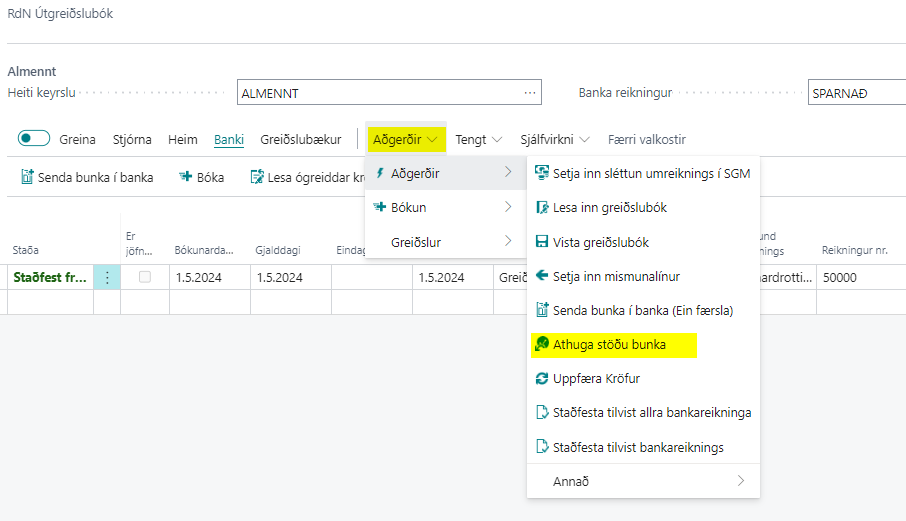The image size is (906, 521).
Task: Click the Setja inn mismunalínur arrow icon
Action: pyautogui.click(x=542, y=276)
